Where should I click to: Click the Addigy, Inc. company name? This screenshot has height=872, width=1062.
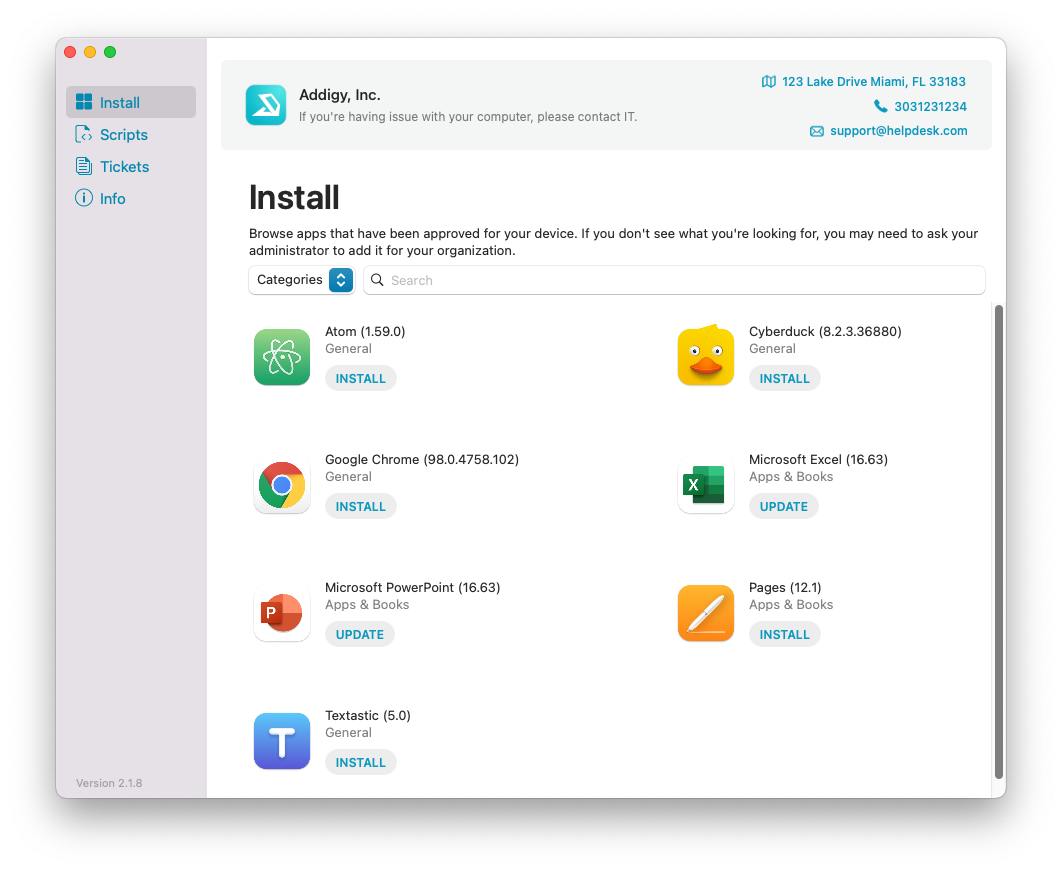pos(340,95)
